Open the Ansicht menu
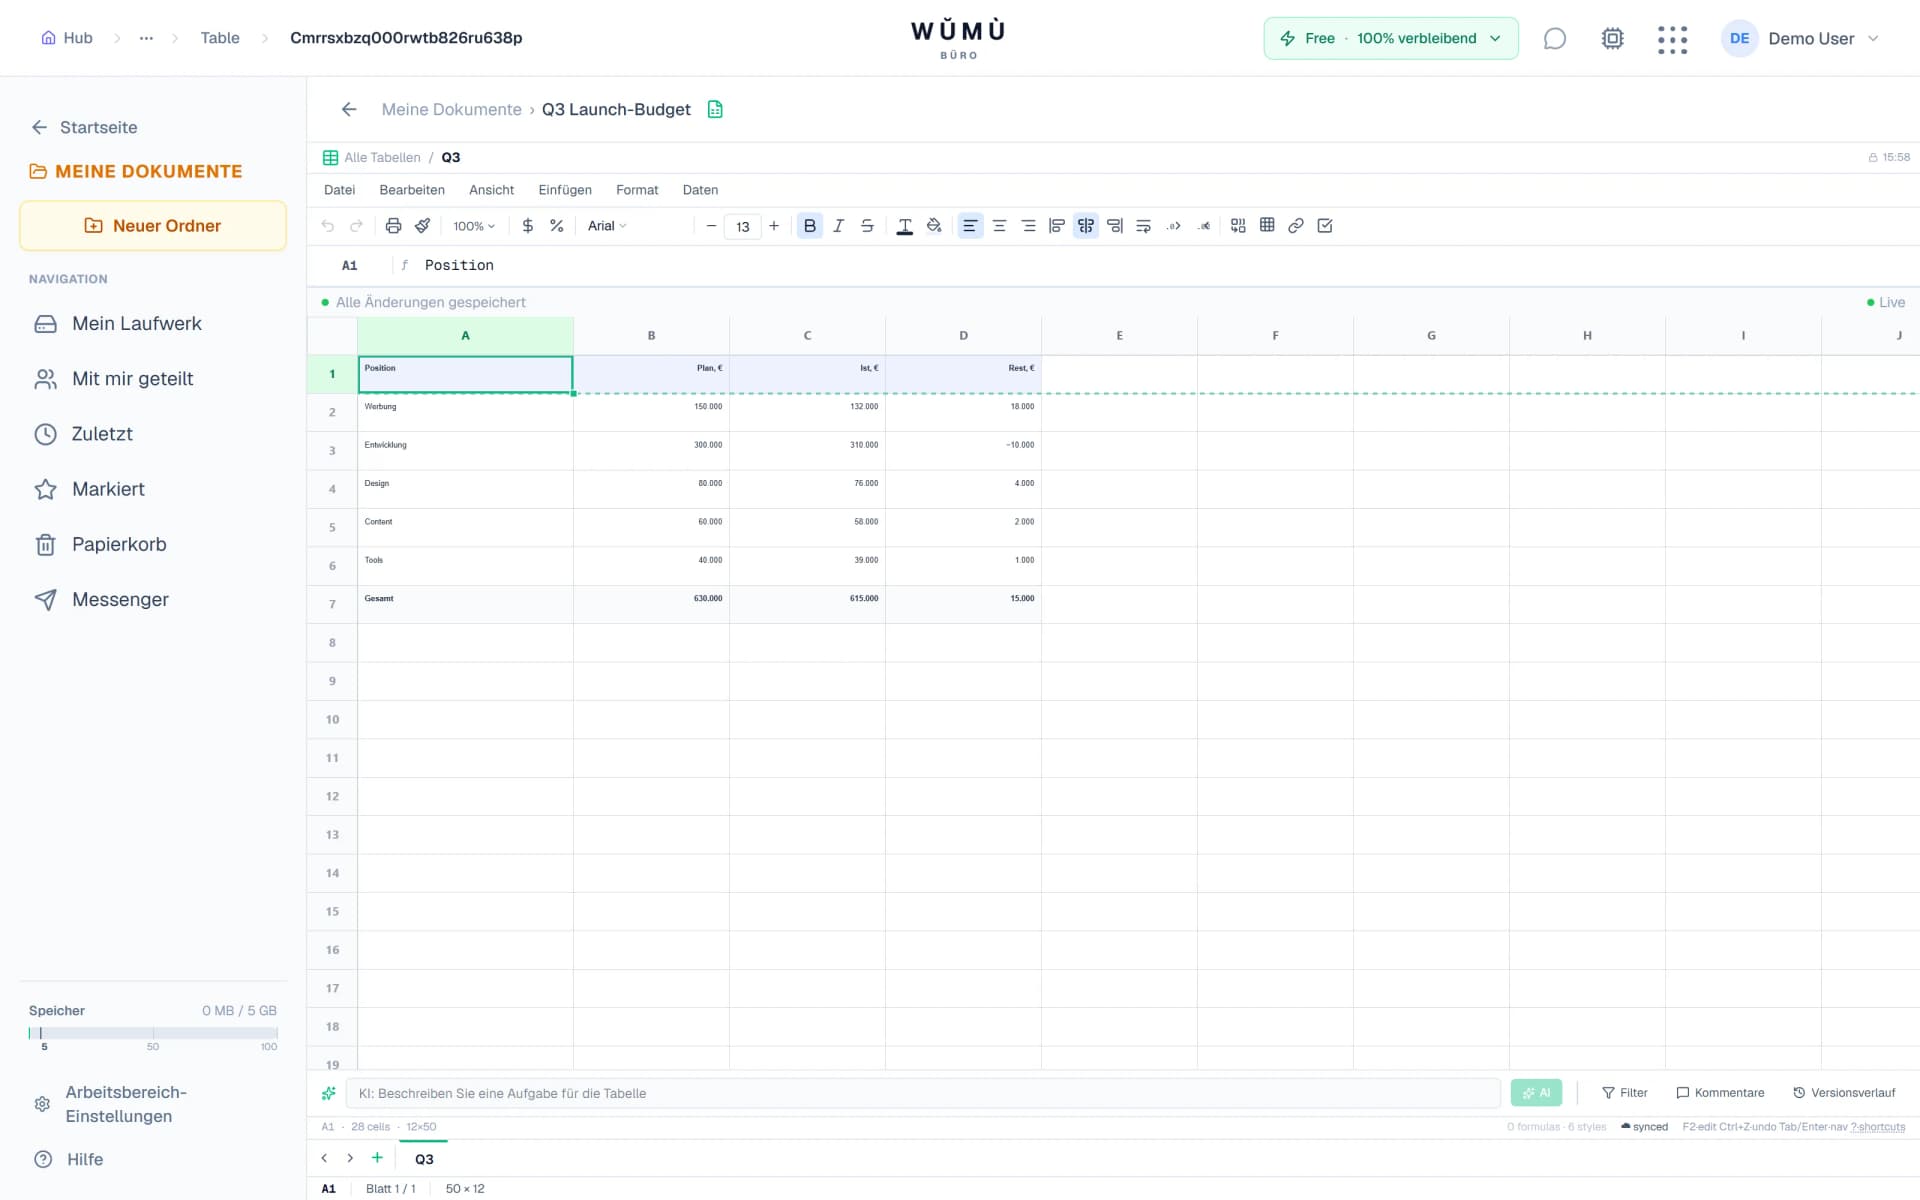Image resolution: width=1920 pixels, height=1200 pixels. 492,190
